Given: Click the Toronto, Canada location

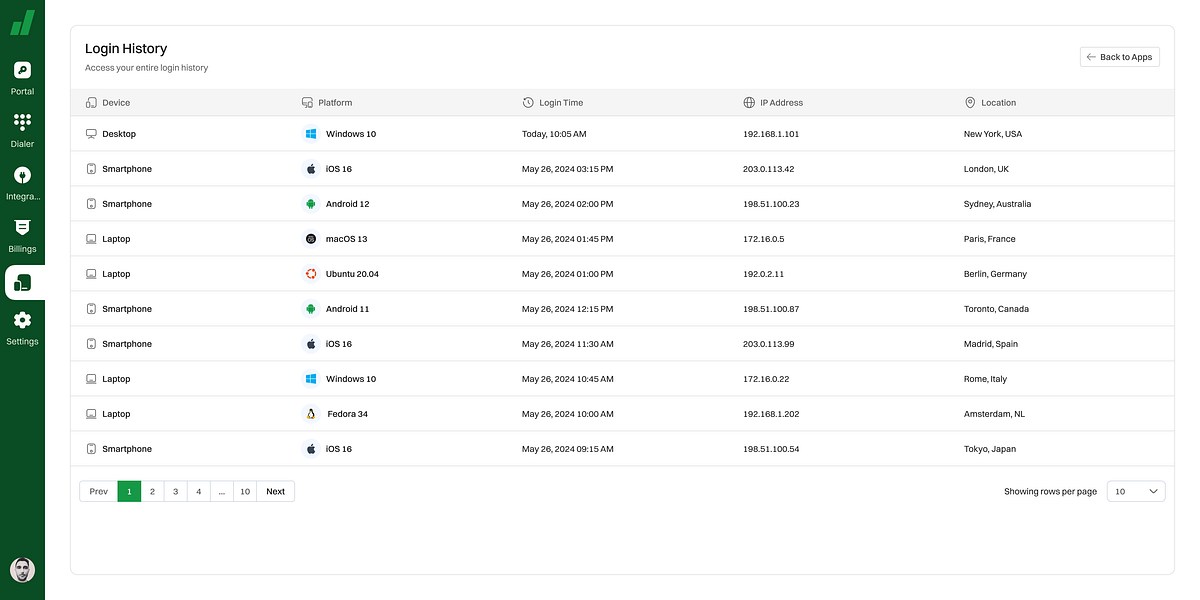Looking at the screenshot, I should point(996,309).
